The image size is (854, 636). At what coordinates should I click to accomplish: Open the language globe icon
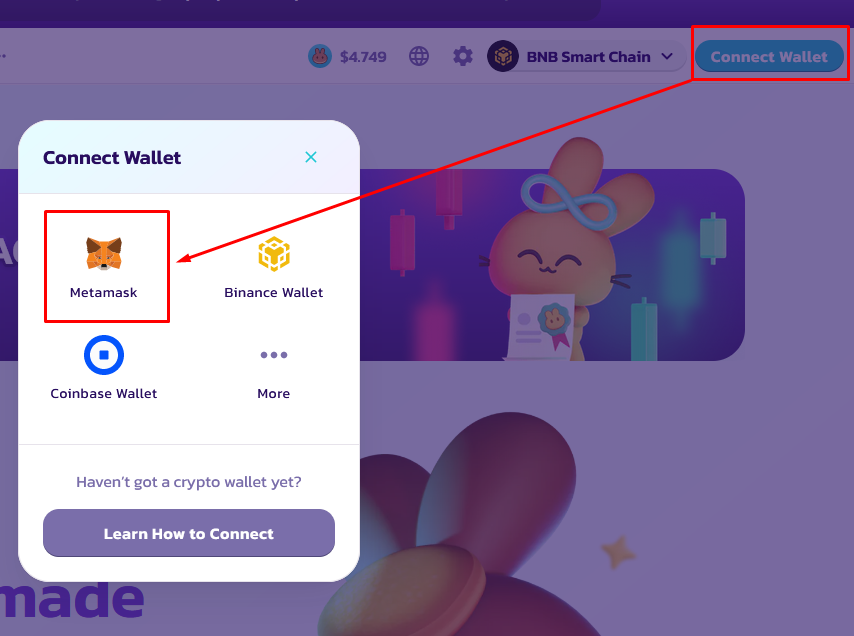[419, 56]
